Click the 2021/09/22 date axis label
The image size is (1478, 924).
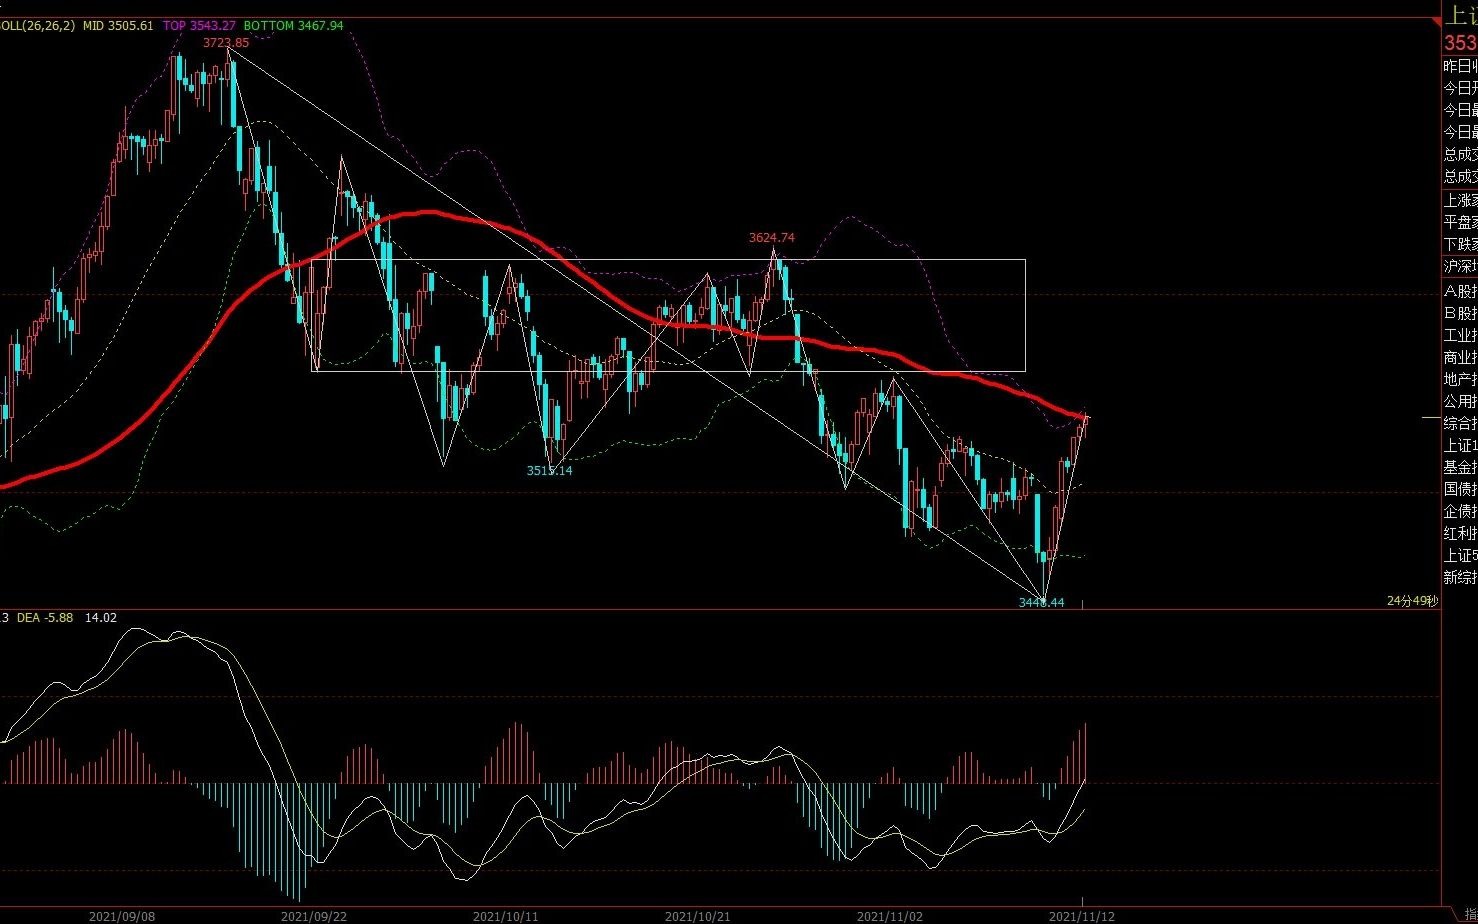coord(314,916)
